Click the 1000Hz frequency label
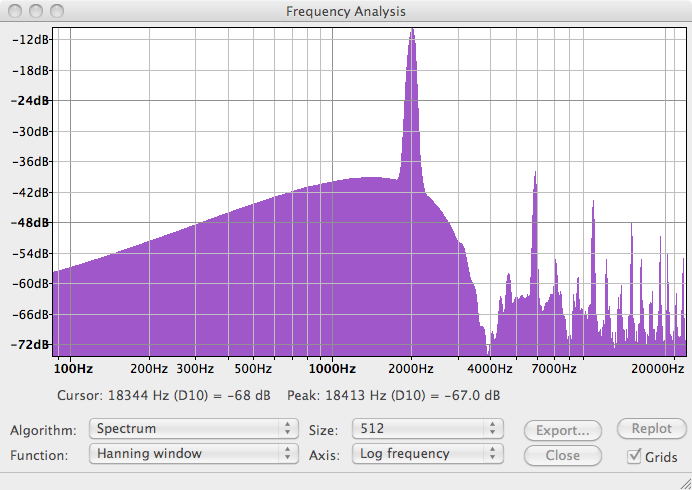This screenshot has width=692, height=490. 332,369
